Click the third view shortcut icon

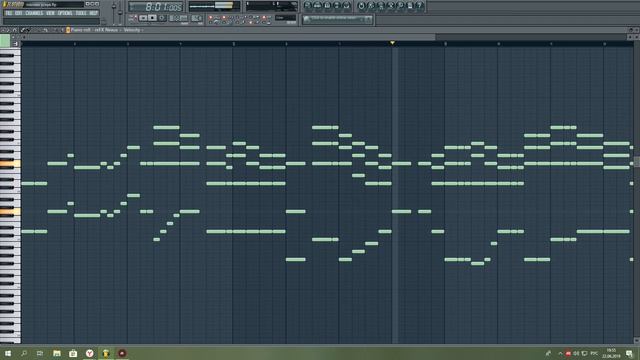tap(327, 6)
